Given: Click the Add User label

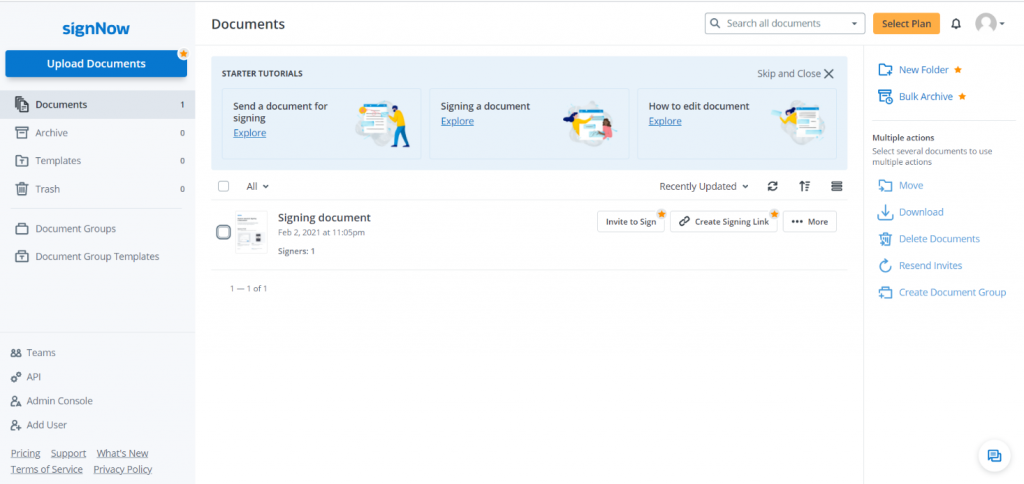Looking at the screenshot, I should coord(47,425).
